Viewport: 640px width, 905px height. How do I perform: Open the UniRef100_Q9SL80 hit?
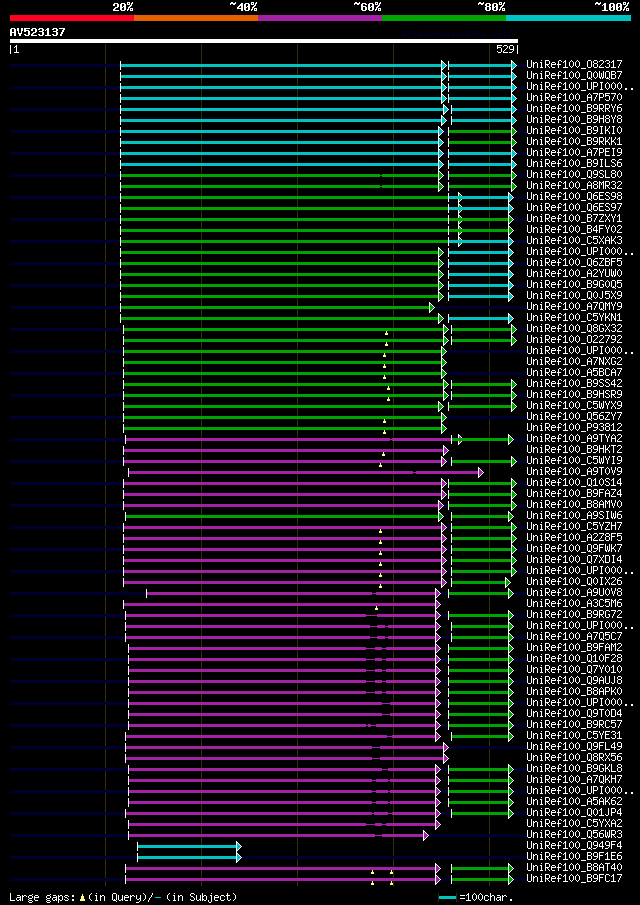(574, 174)
